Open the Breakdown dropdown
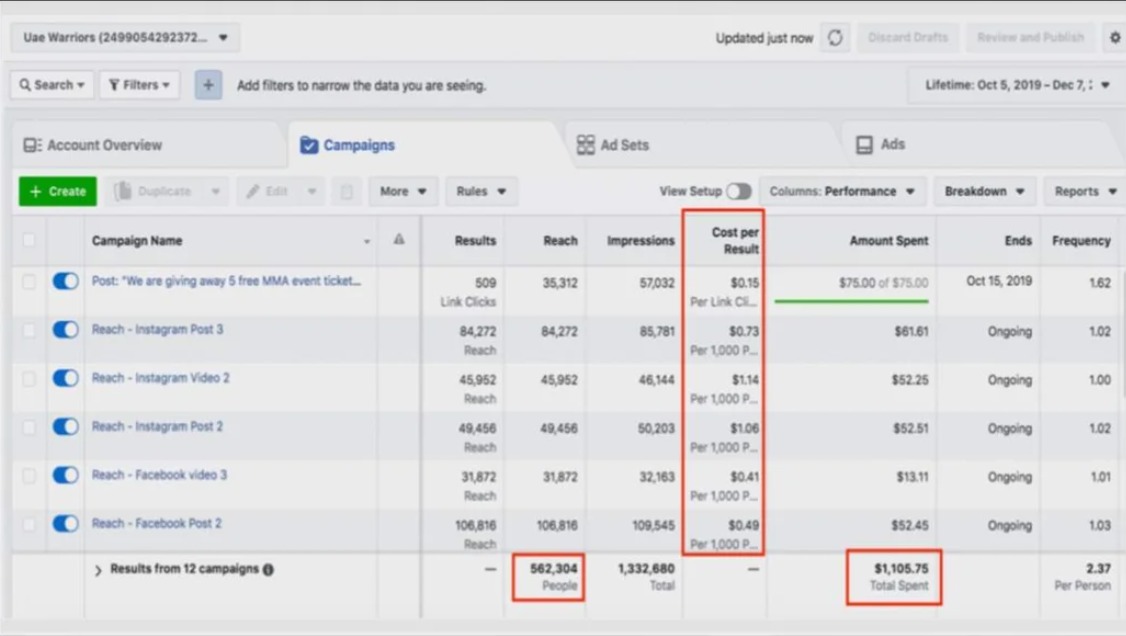The image size is (1126, 636). (984, 192)
